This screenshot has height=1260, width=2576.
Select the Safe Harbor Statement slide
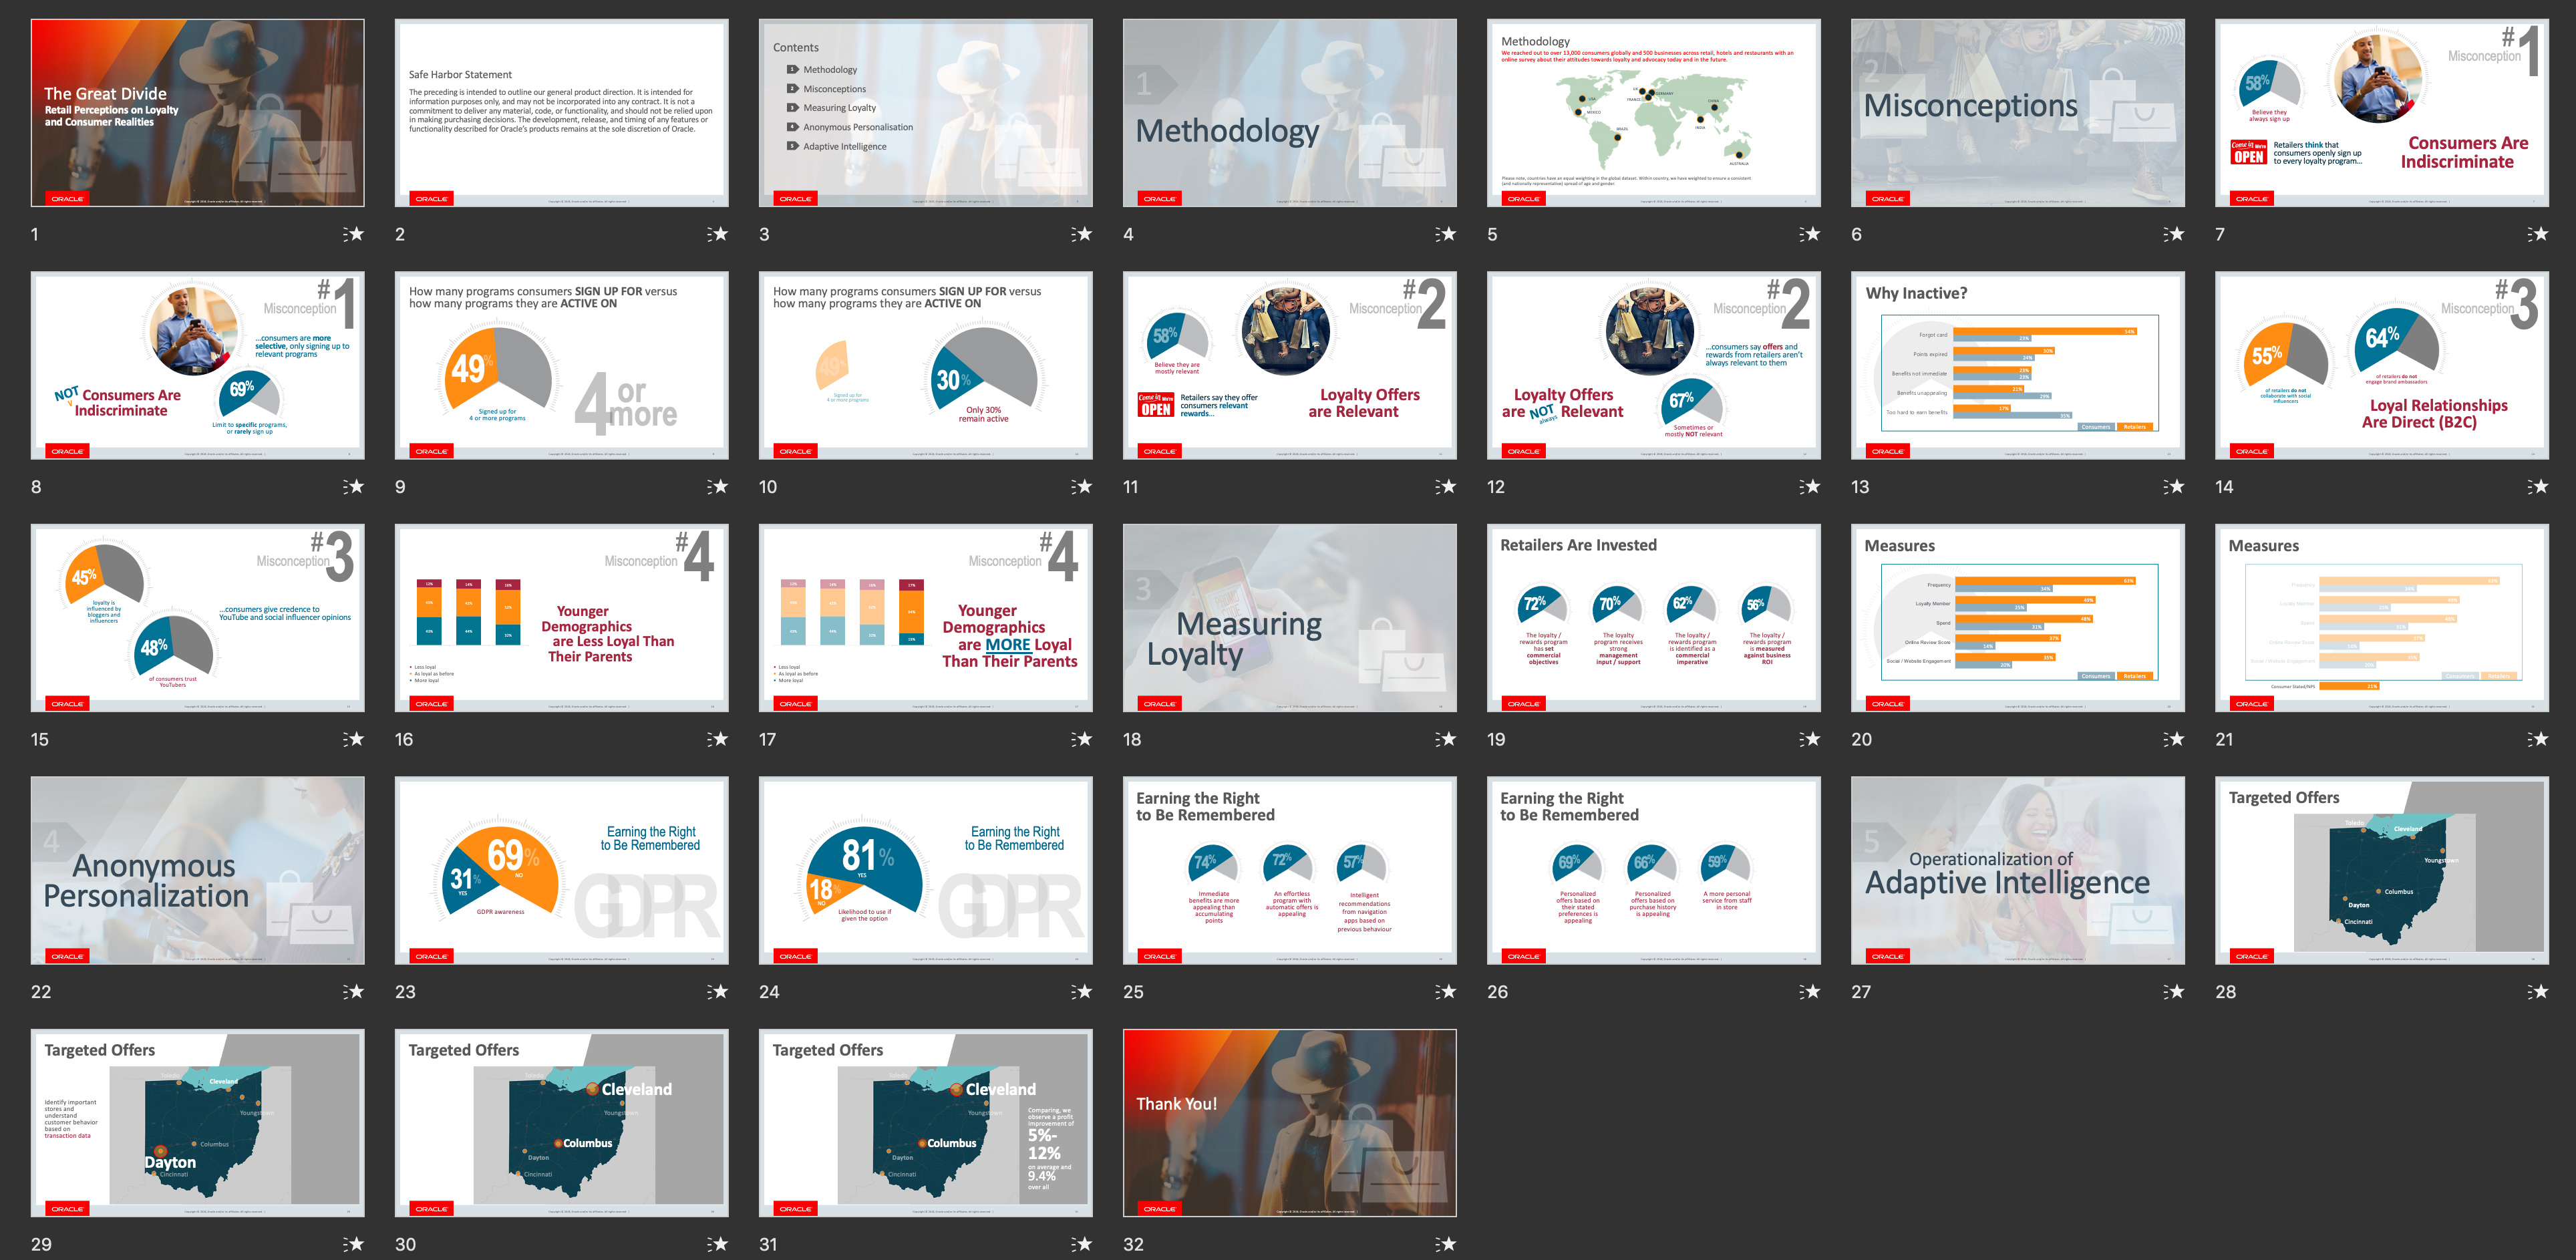[561, 113]
